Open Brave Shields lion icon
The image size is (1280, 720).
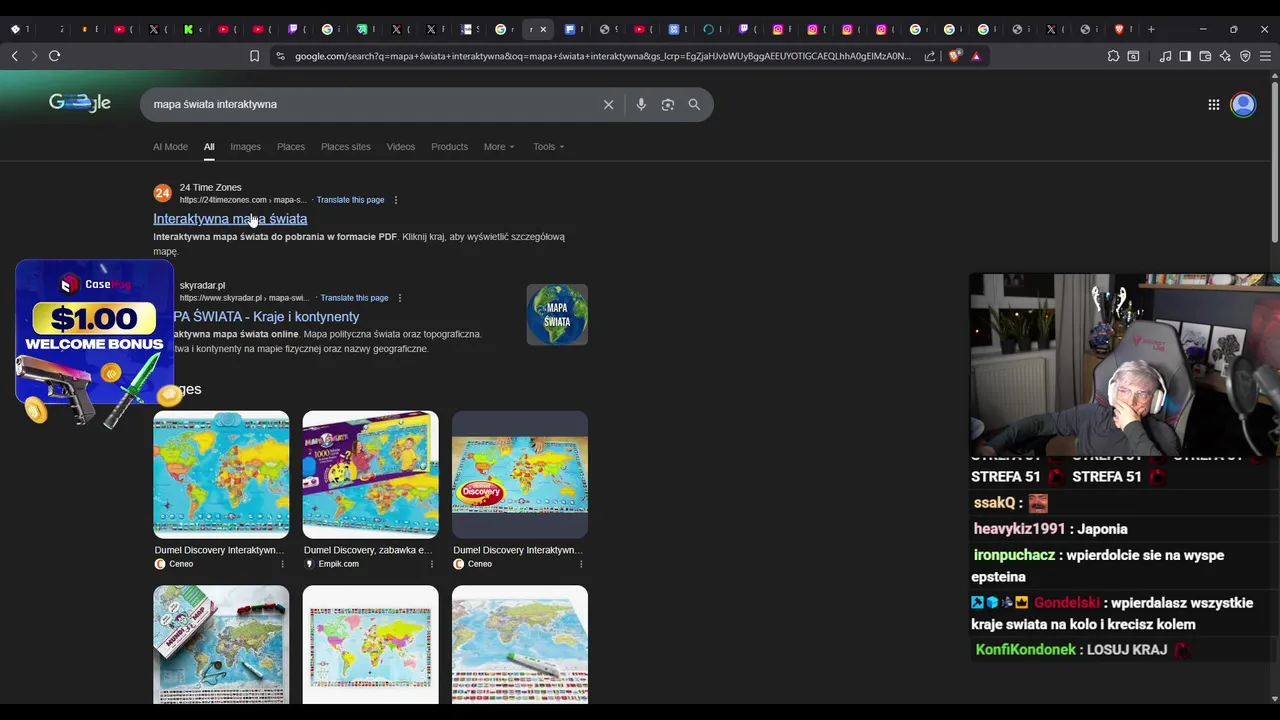click(954, 56)
